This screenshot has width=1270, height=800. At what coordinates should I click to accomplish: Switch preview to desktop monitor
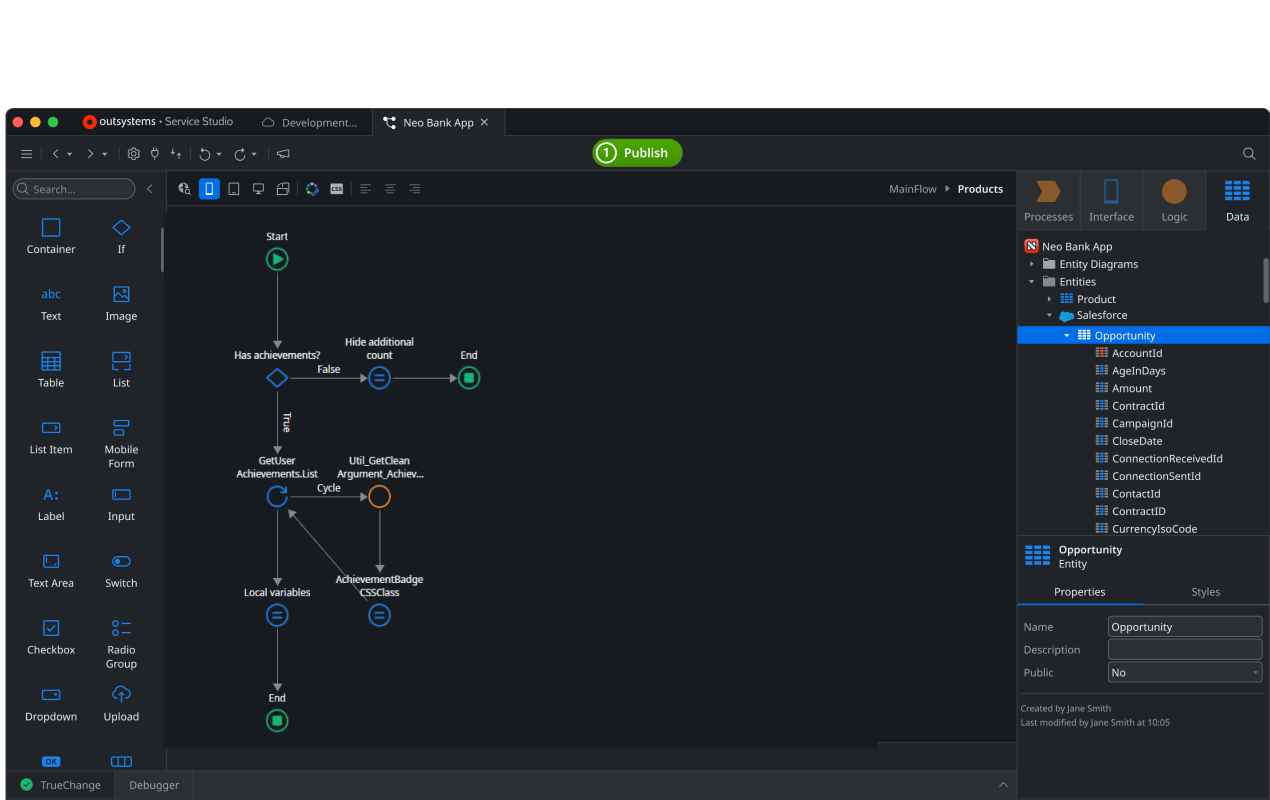(x=258, y=189)
